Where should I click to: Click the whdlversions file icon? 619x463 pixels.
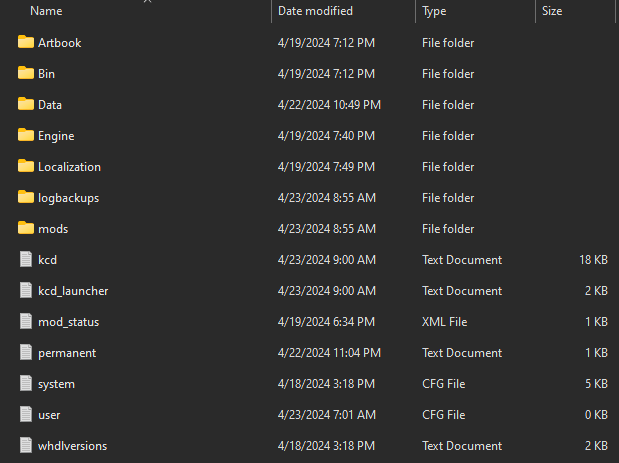(26, 445)
